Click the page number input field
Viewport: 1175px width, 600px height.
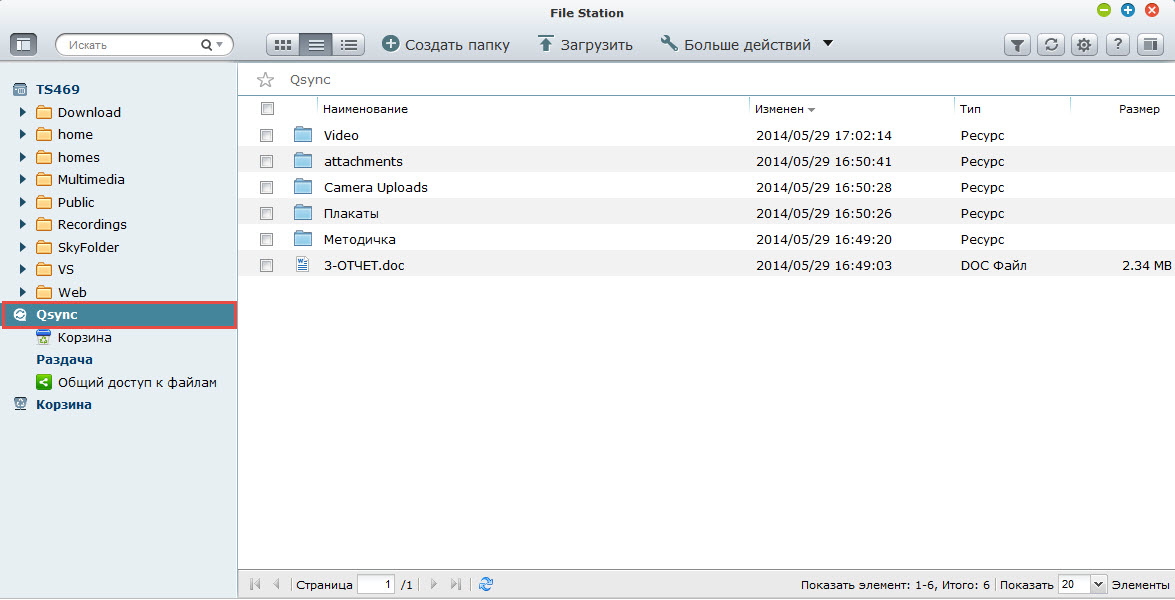(x=376, y=584)
